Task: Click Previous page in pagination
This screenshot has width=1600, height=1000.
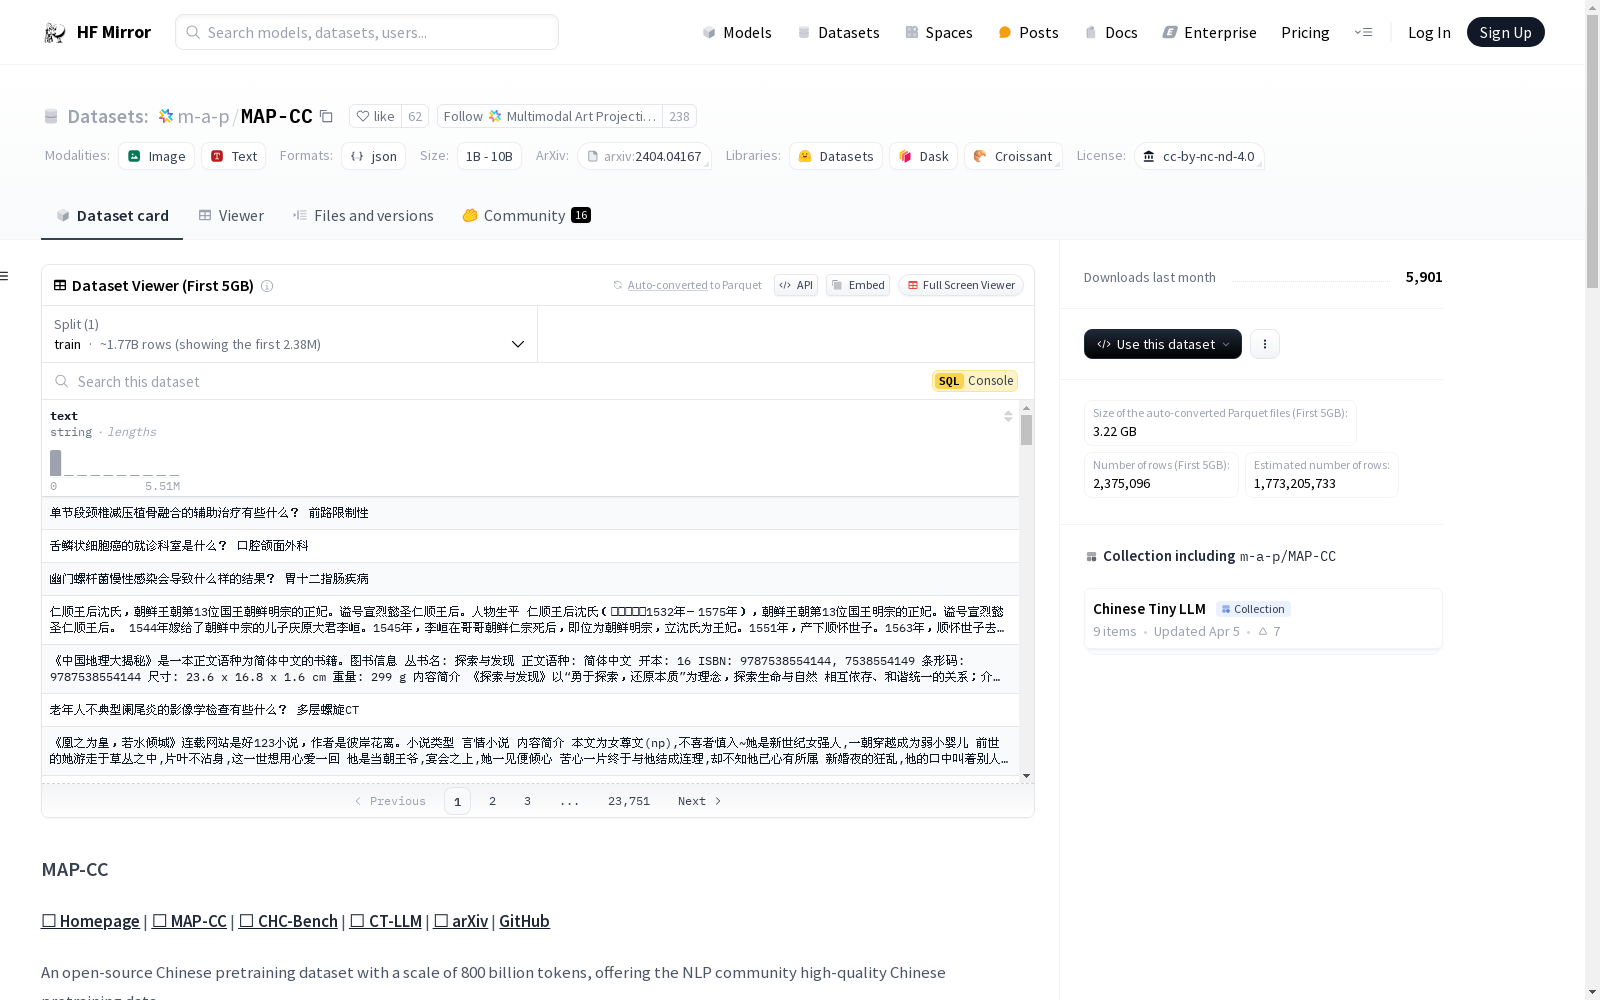Action: pyautogui.click(x=390, y=801)
